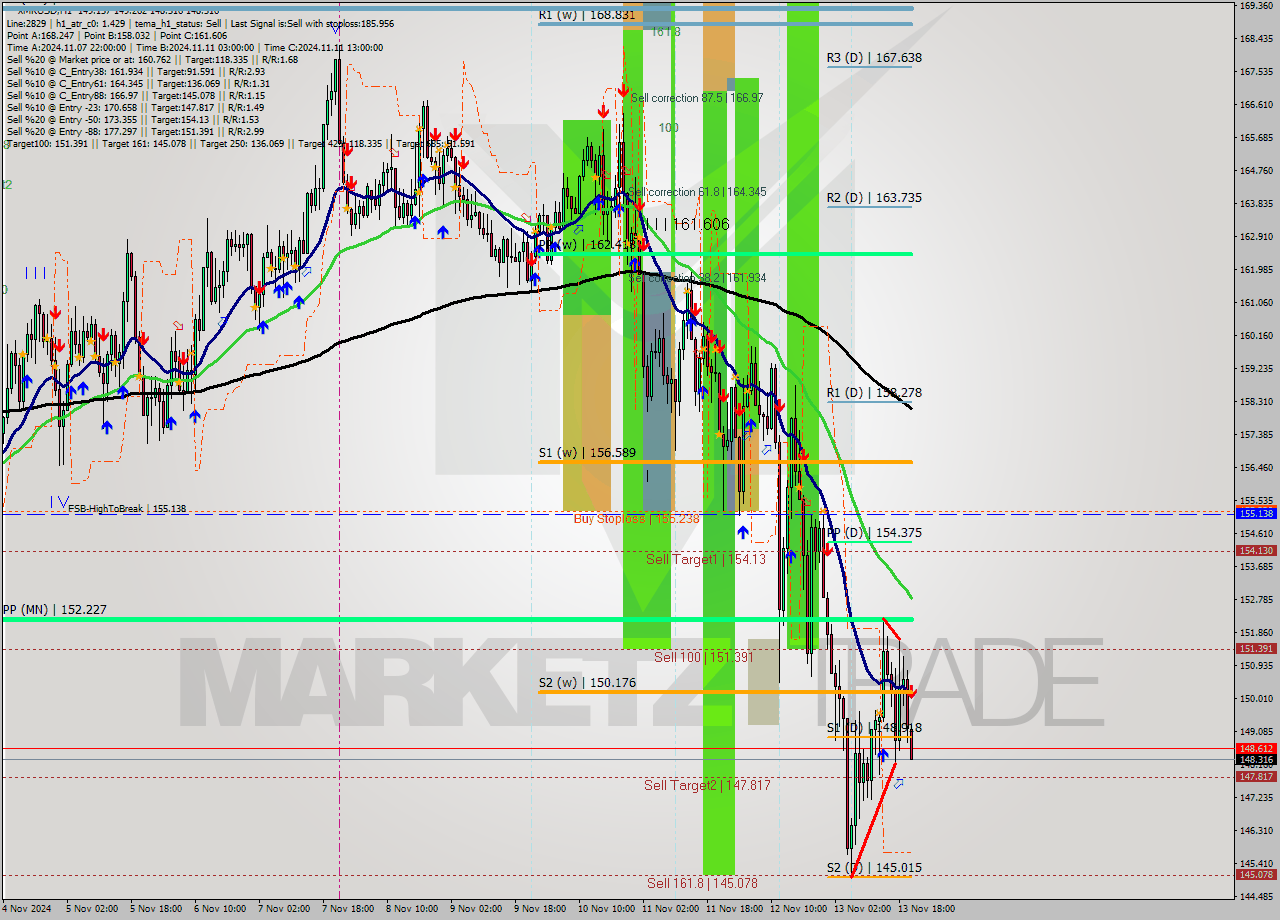Select the Sell %20 @ Market price line

[x=152, y=59]
